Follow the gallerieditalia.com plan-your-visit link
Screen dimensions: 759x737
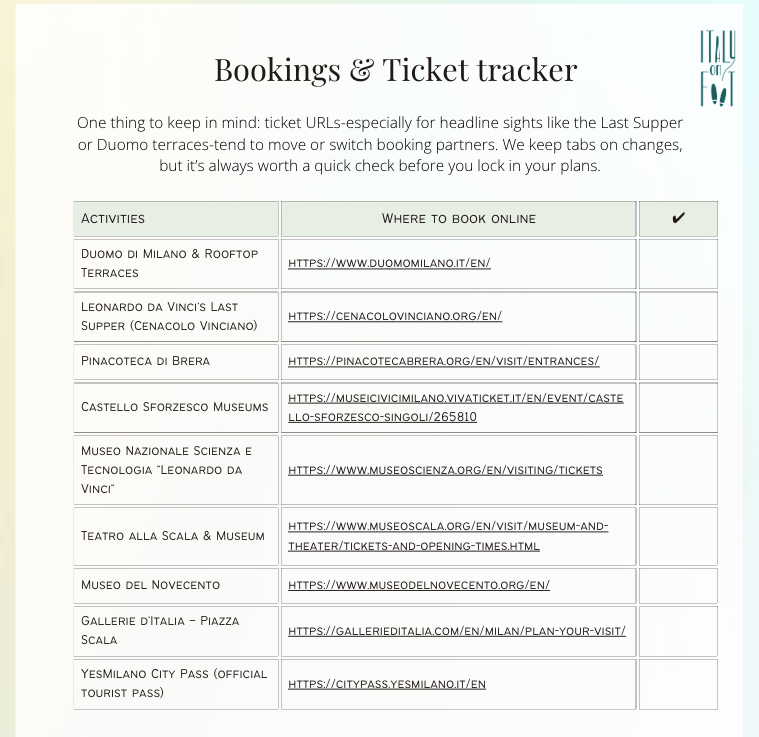pos(456,631)
